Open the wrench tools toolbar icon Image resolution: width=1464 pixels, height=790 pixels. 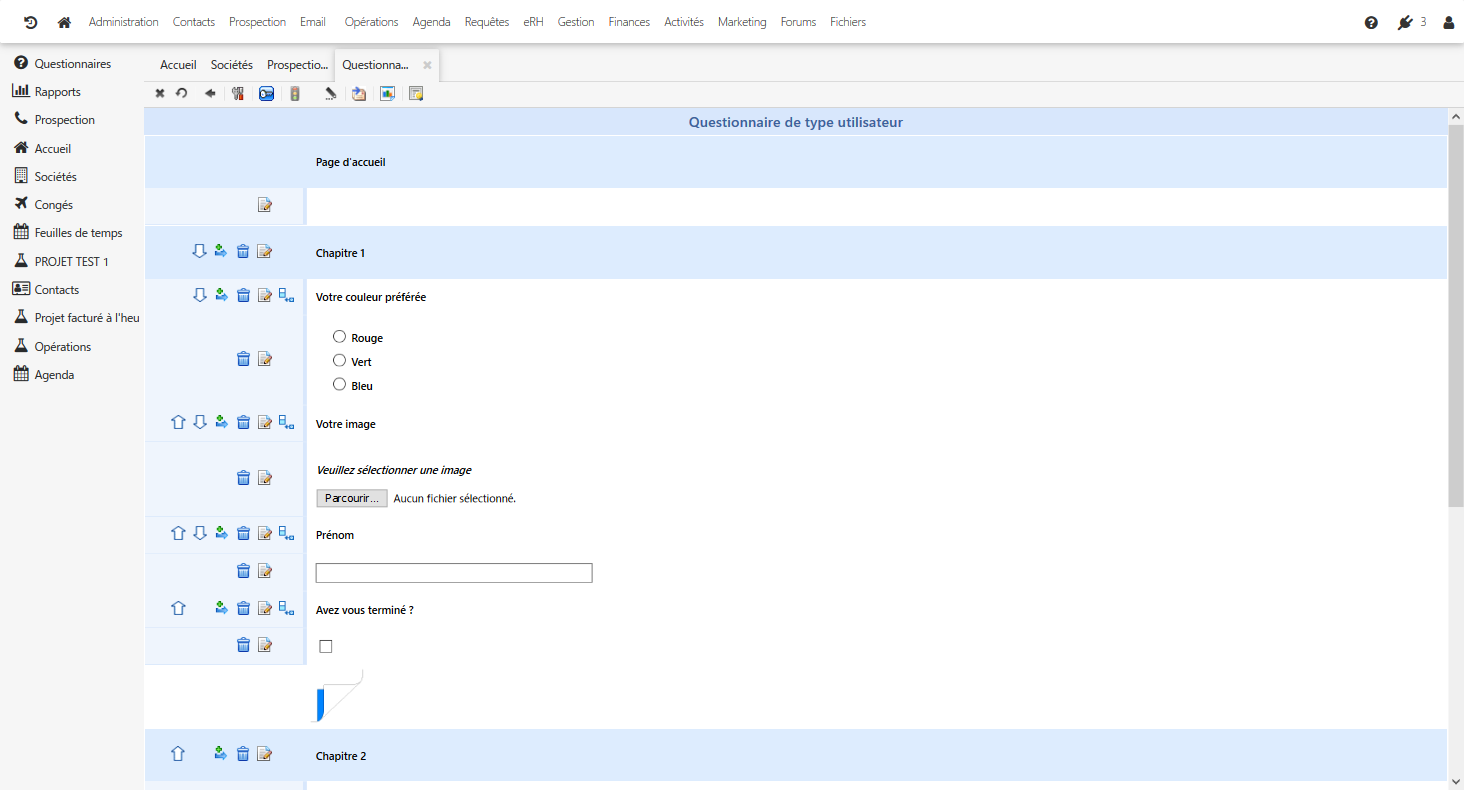tap(238, 93)
